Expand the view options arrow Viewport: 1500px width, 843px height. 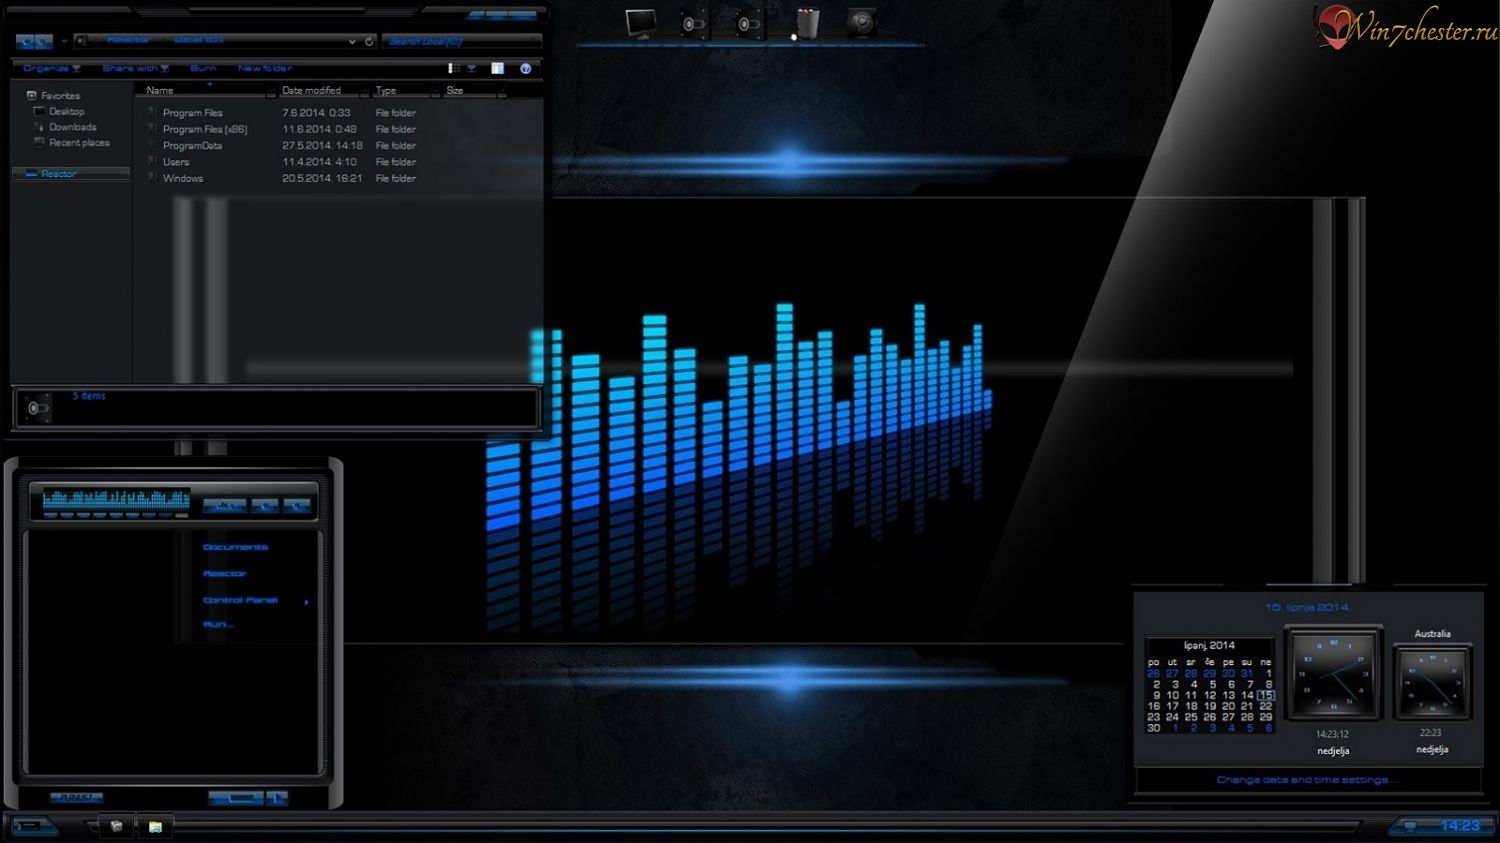pos(471,68)
